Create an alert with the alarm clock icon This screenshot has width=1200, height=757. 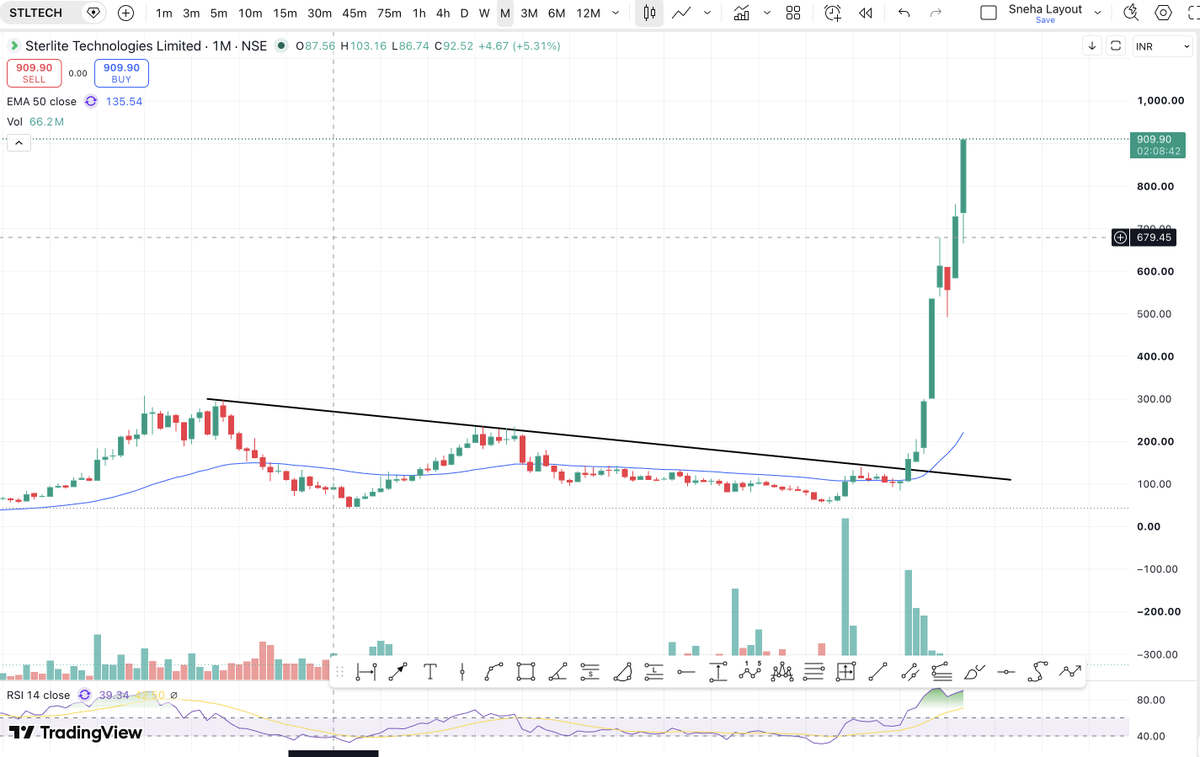click(833, 13)
